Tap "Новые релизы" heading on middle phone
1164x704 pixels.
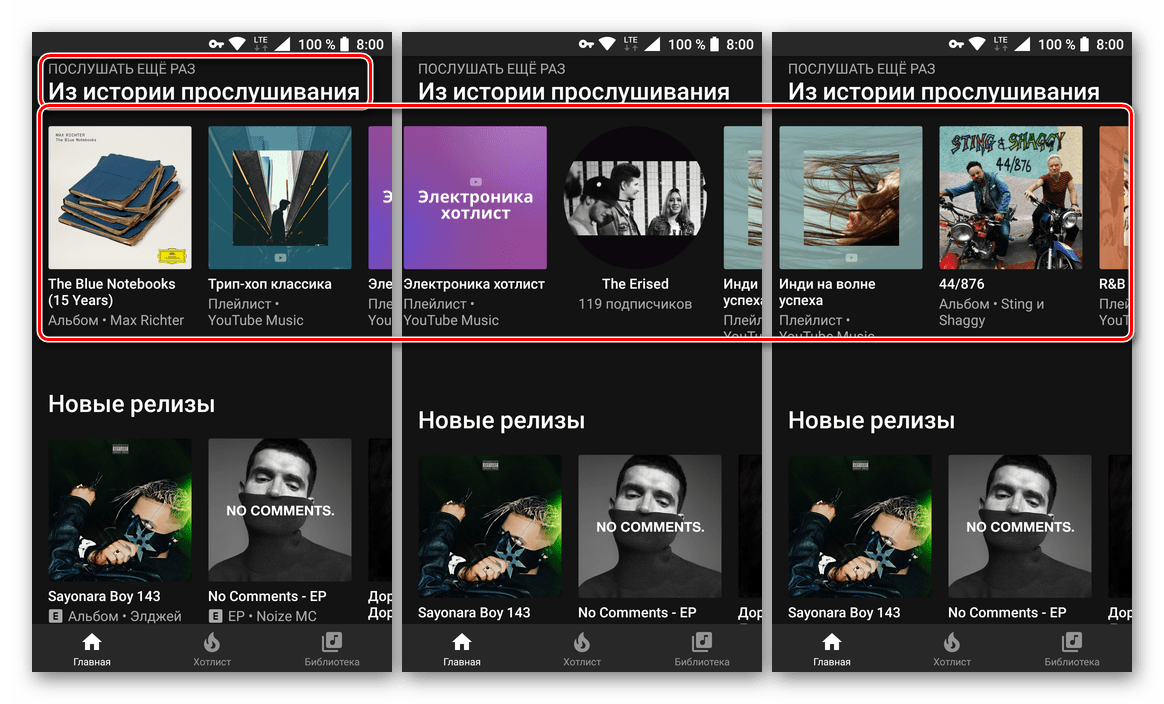coord(501,420)
